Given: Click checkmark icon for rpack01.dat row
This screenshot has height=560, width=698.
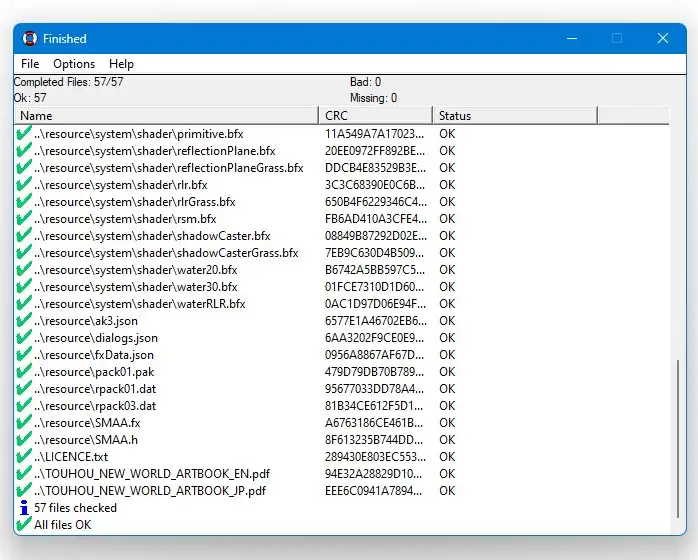Looking at the screenshot, I should click(x=24, y=388).
